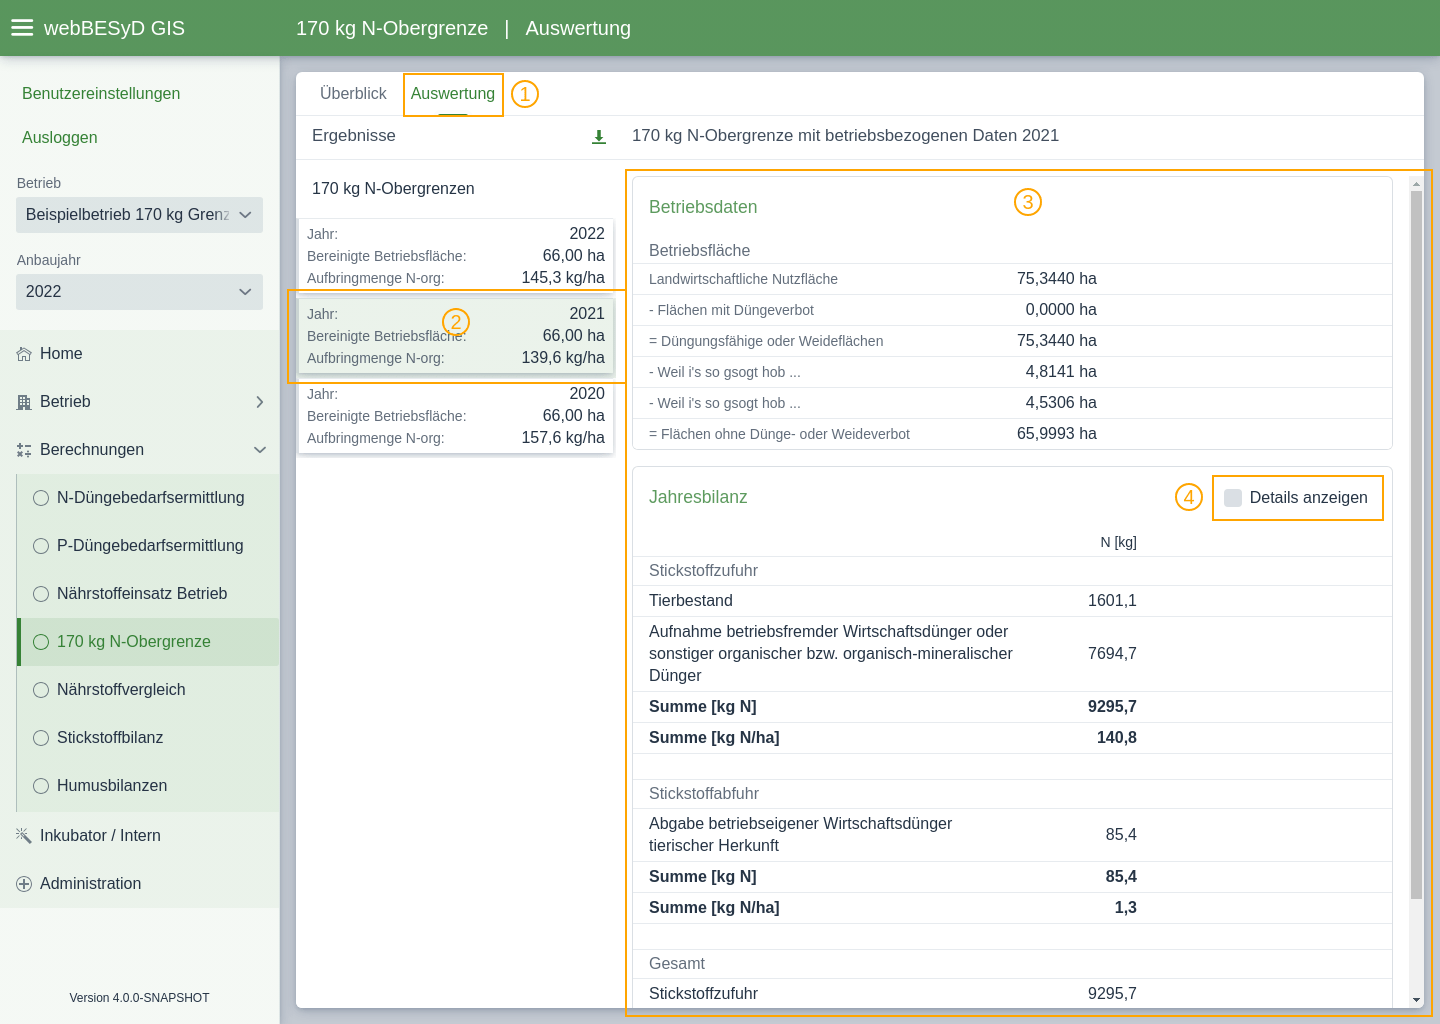
Task: Expand the Betrieb sidebar submenu chevron
Action: coord(259,402)
